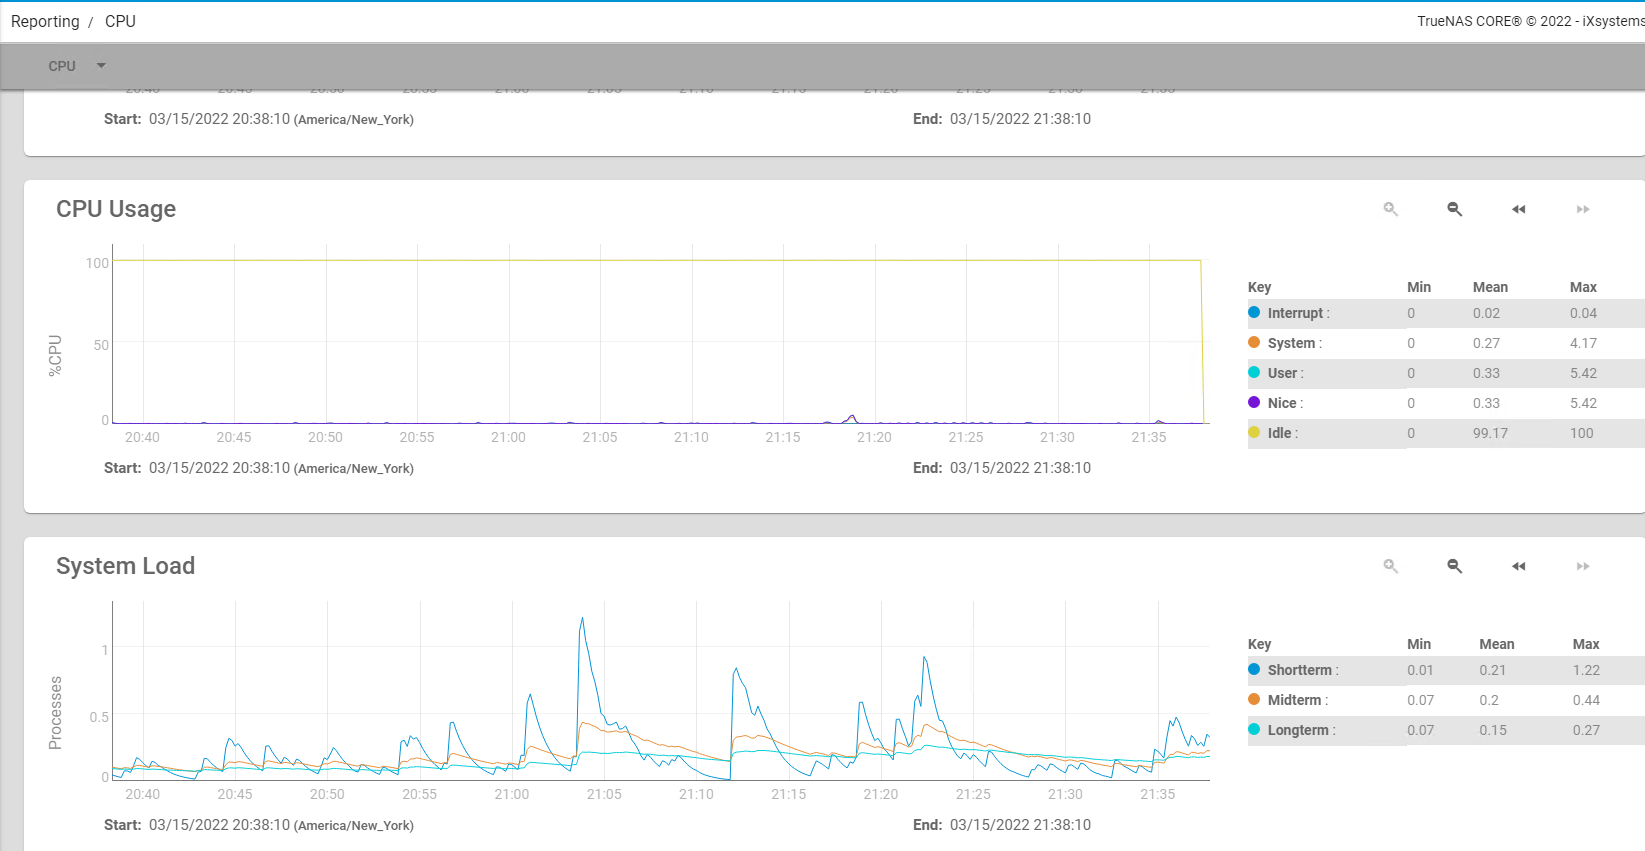The width and height of the screenshot is (1645, 851).
Task: Click the Idle legend yellow dot
Action: (1254, 432)
